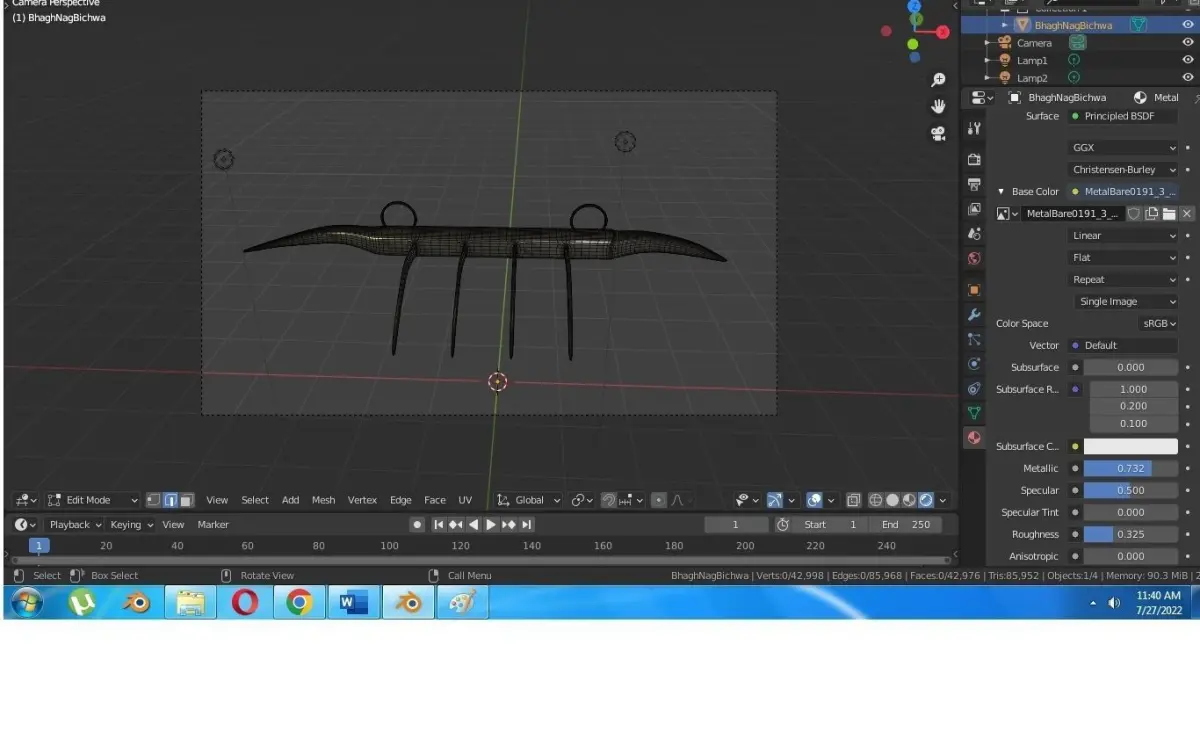1200x739 pixels.
Task: Open the GGX distribution dropdown
Action: (1123, 148)
